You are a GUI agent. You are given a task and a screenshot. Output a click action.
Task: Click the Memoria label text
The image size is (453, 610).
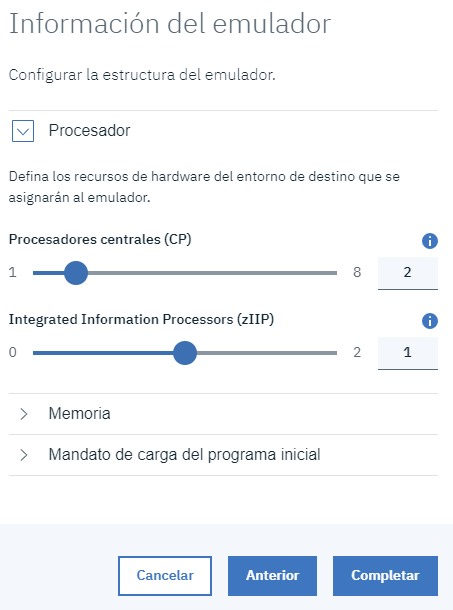pos(79,414)
